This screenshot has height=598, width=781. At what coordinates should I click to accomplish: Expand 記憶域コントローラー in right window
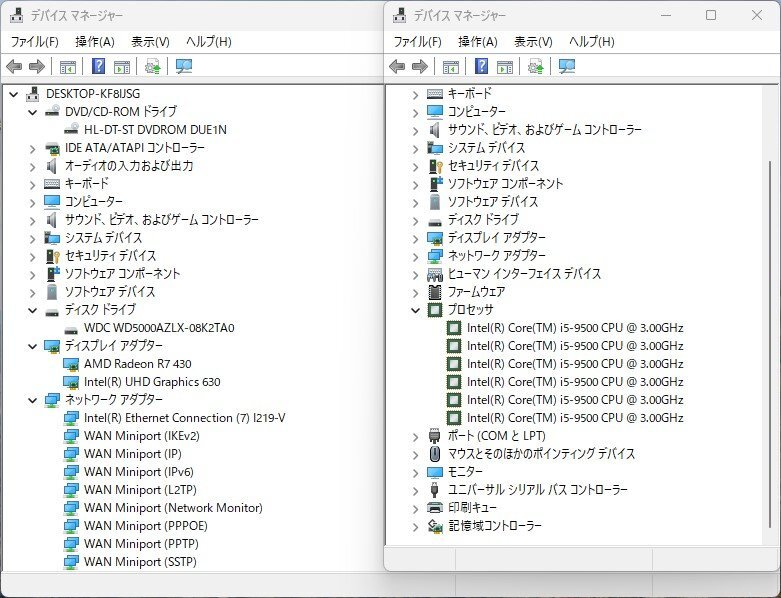(415, 526)
